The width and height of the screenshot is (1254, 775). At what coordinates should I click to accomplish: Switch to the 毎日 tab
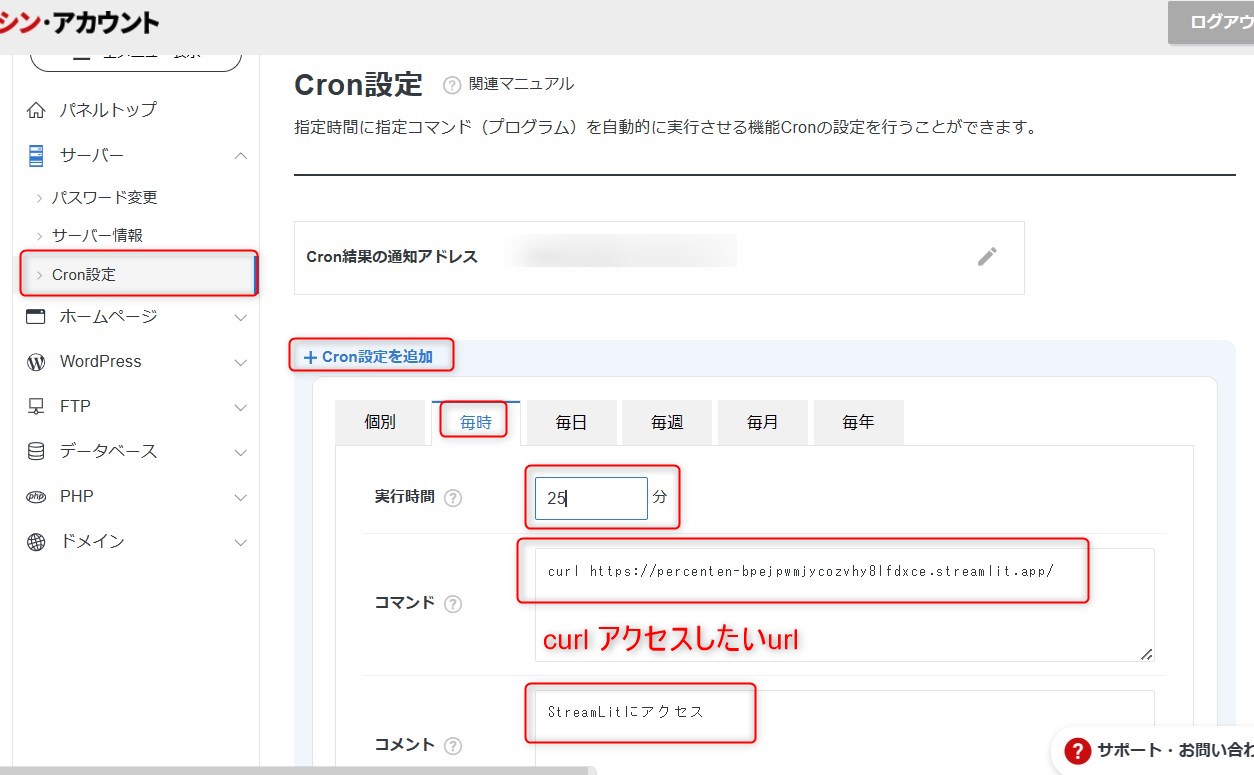571,423
